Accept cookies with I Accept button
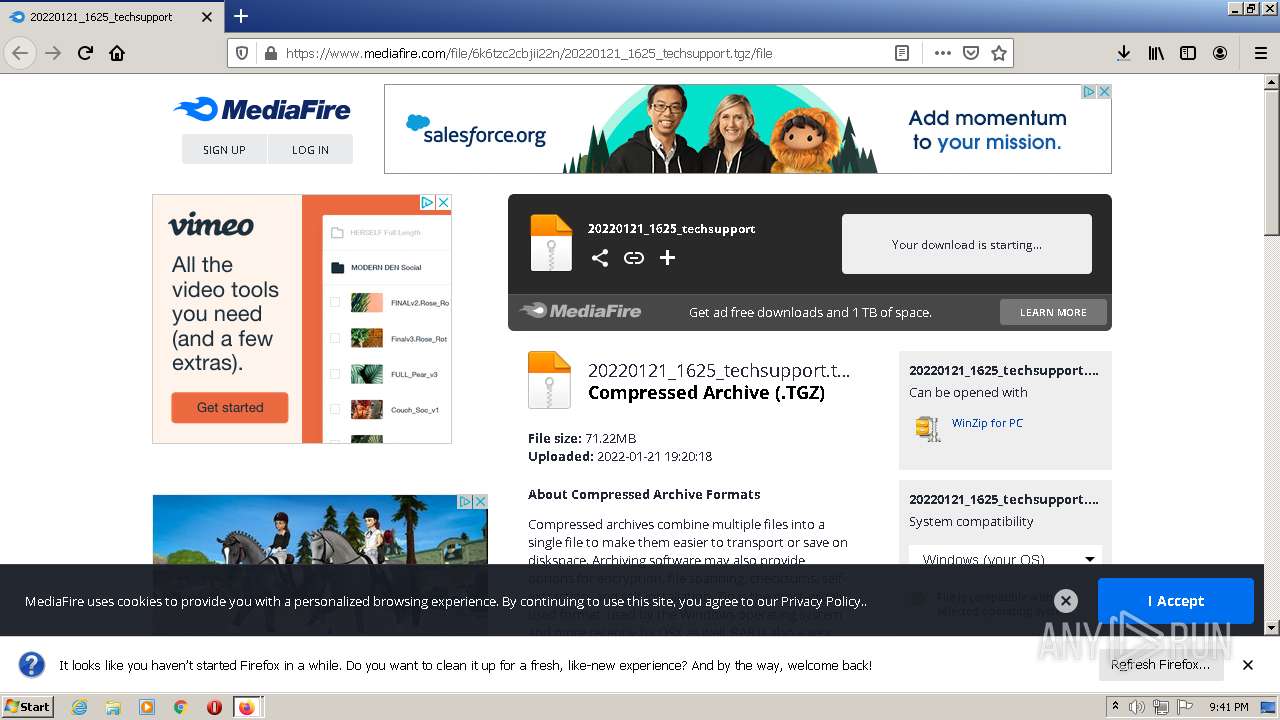1280x720 pixels. 1175,601
